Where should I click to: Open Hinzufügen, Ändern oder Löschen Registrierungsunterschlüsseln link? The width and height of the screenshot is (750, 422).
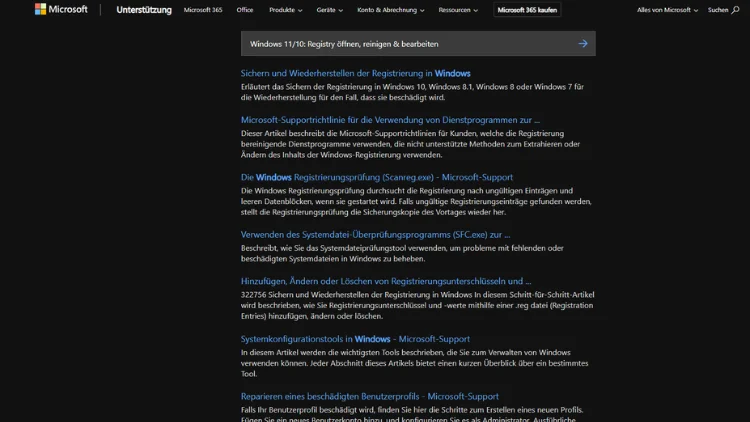386,281
